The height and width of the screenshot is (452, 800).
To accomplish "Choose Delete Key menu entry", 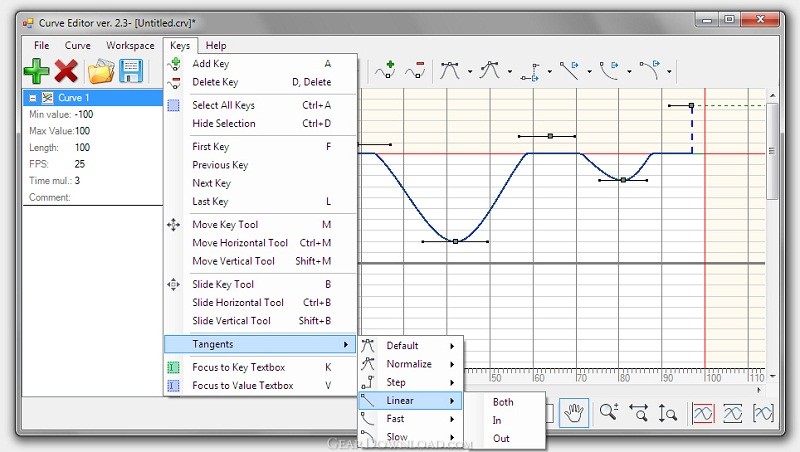I will point(260,82).
